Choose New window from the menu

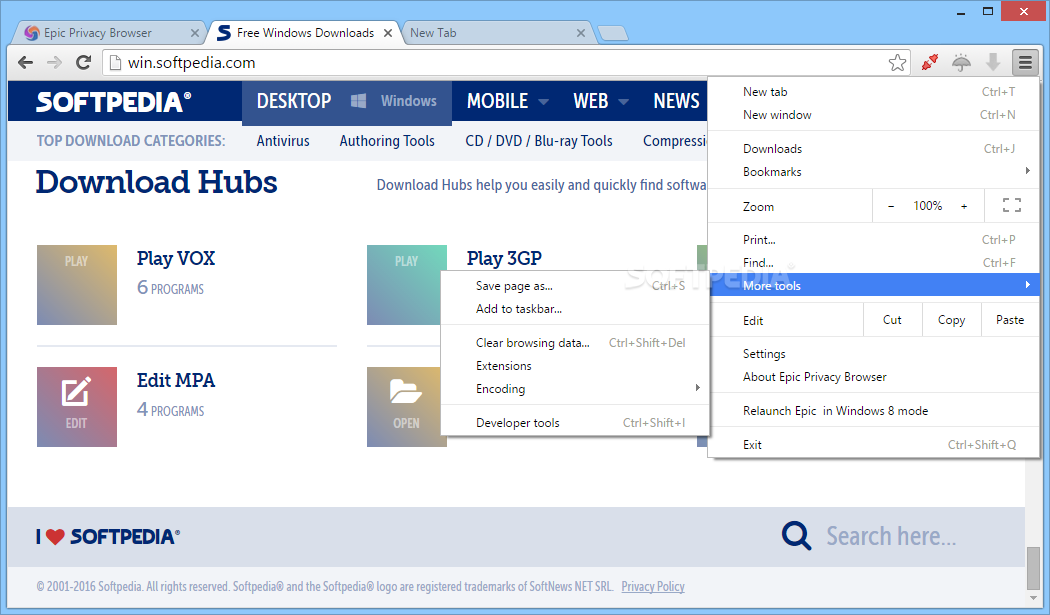coord(874,115)
